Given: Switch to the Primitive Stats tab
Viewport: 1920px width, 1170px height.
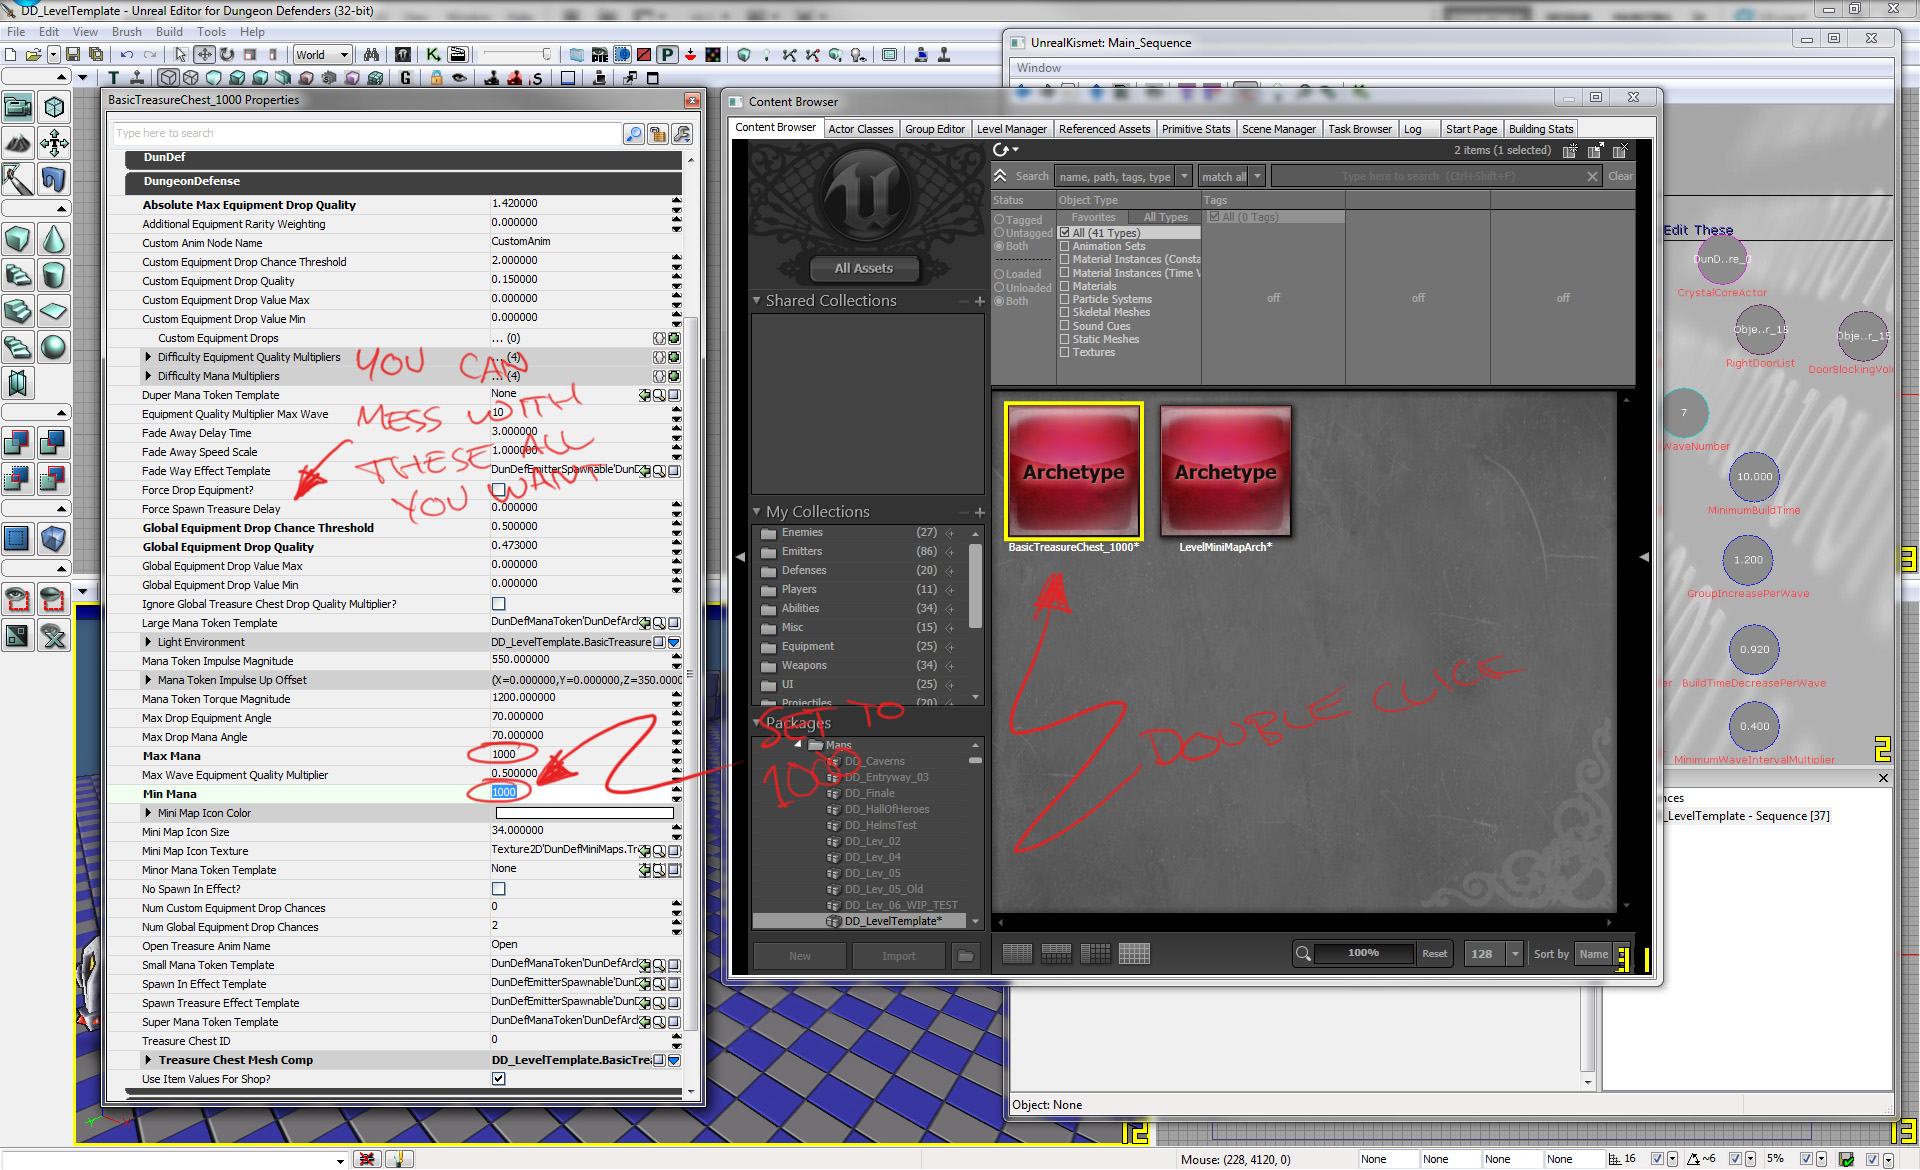Looking at the screenshot, I should pos(1195,129).
